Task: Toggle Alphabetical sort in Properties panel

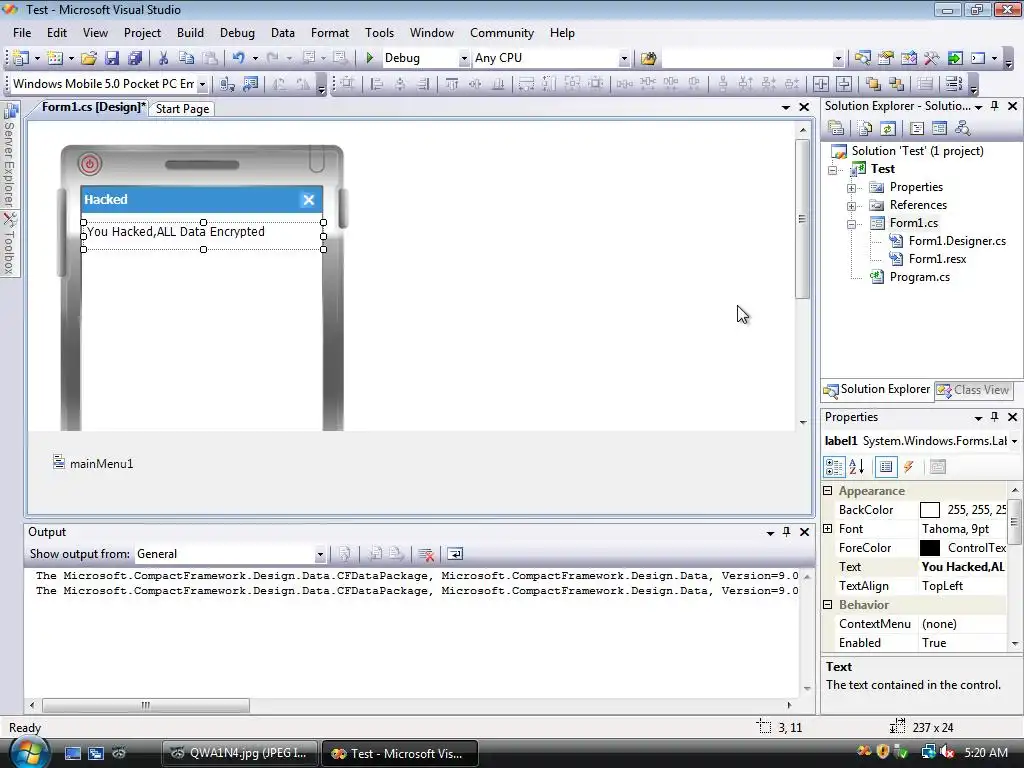Action: click(x=857, y=467)
